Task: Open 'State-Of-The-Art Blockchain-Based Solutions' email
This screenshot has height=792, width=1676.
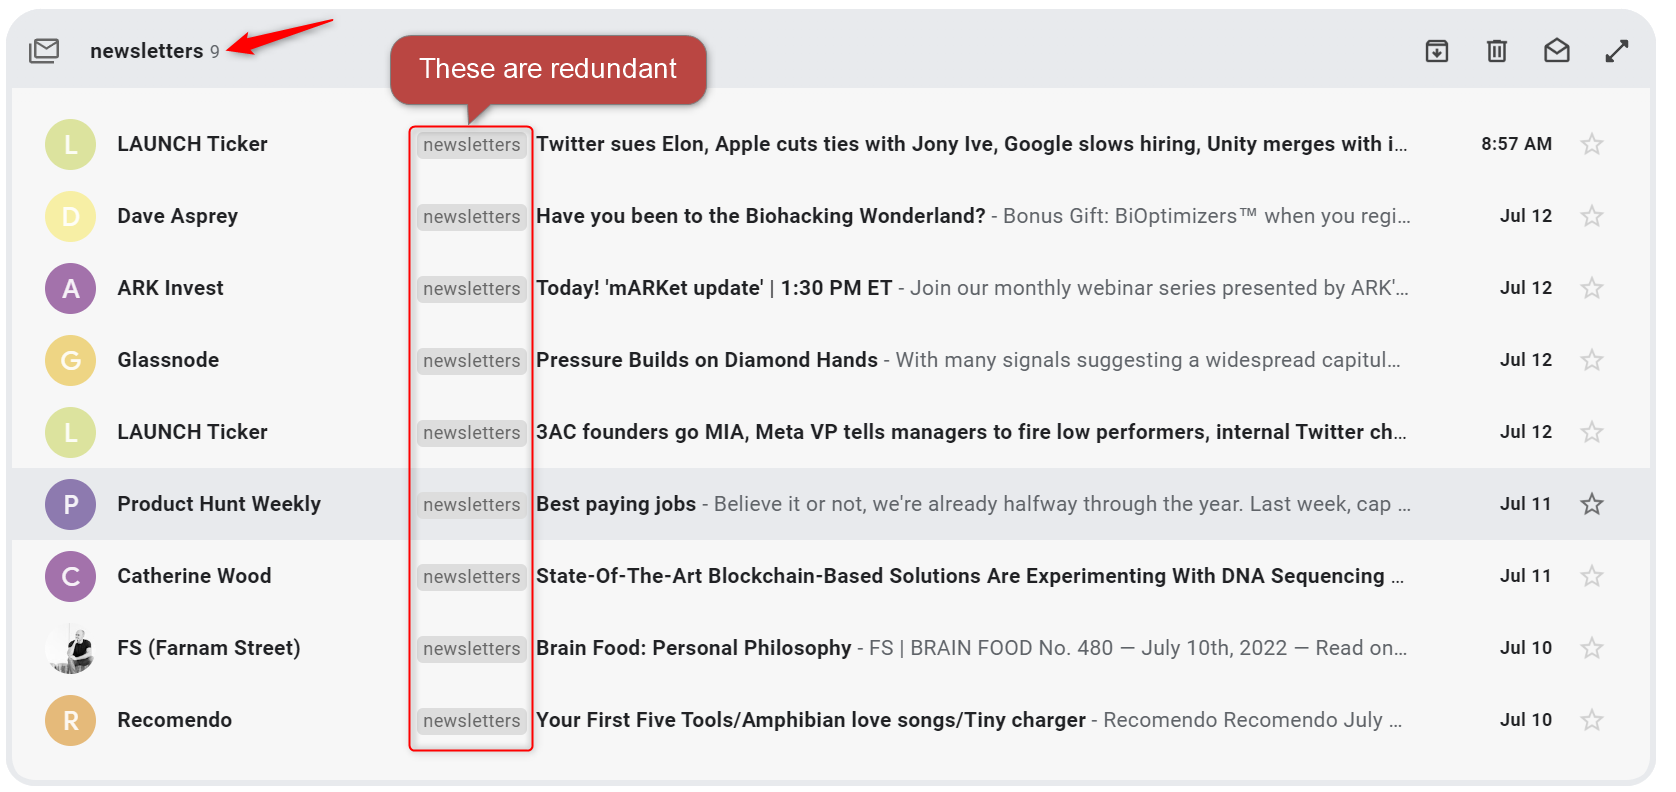Action: (970, 576)
